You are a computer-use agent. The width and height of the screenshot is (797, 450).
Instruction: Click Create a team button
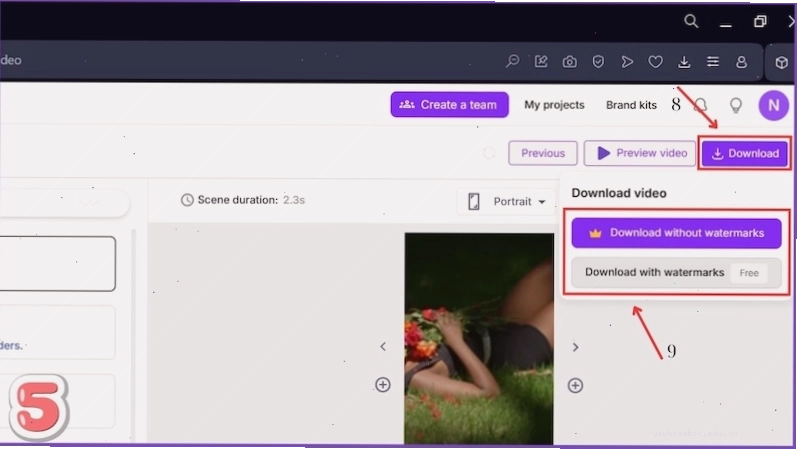[449, 105]
